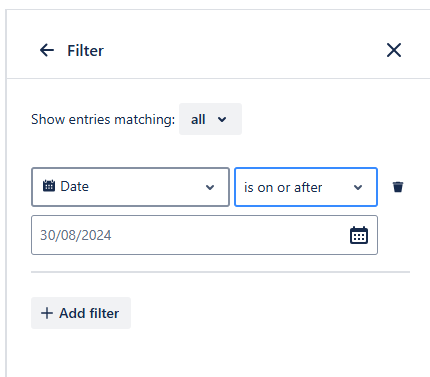Click the chevron next to 'all'
This screenshot has width=430, height=377.
click(x=222, y=119)
